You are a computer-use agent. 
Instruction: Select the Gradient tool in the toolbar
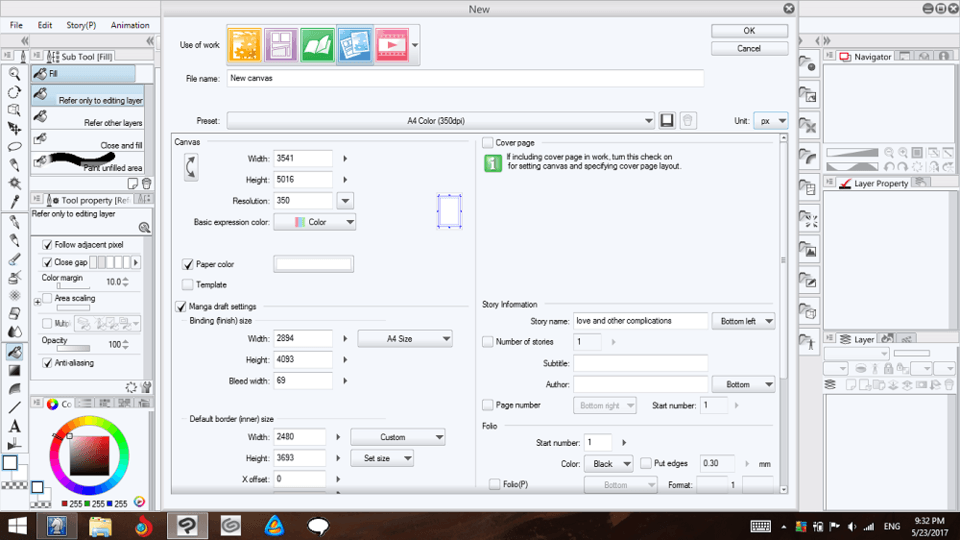(x=15, y=370)
